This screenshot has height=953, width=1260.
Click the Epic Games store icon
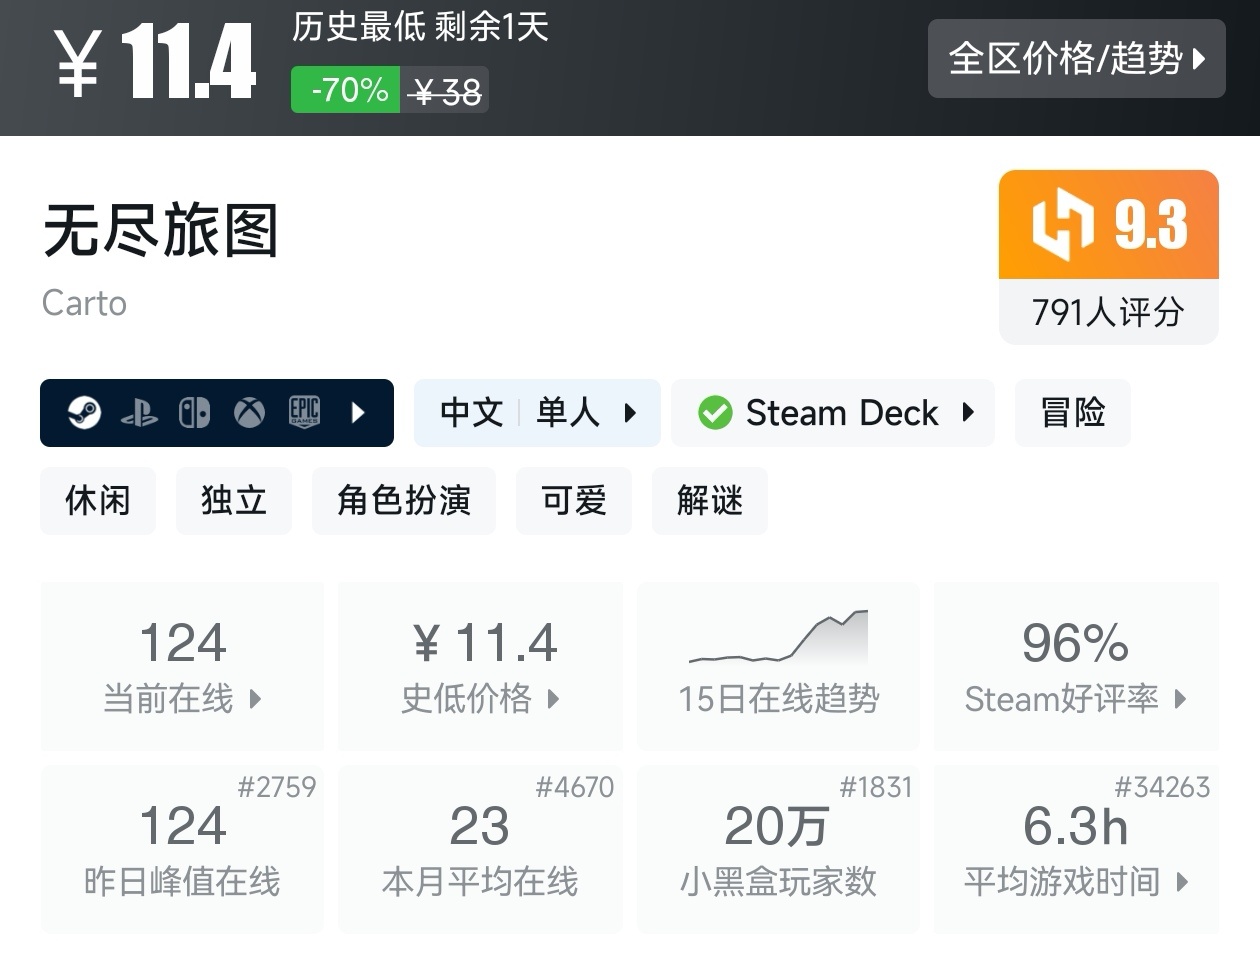[x=304, y=412]
